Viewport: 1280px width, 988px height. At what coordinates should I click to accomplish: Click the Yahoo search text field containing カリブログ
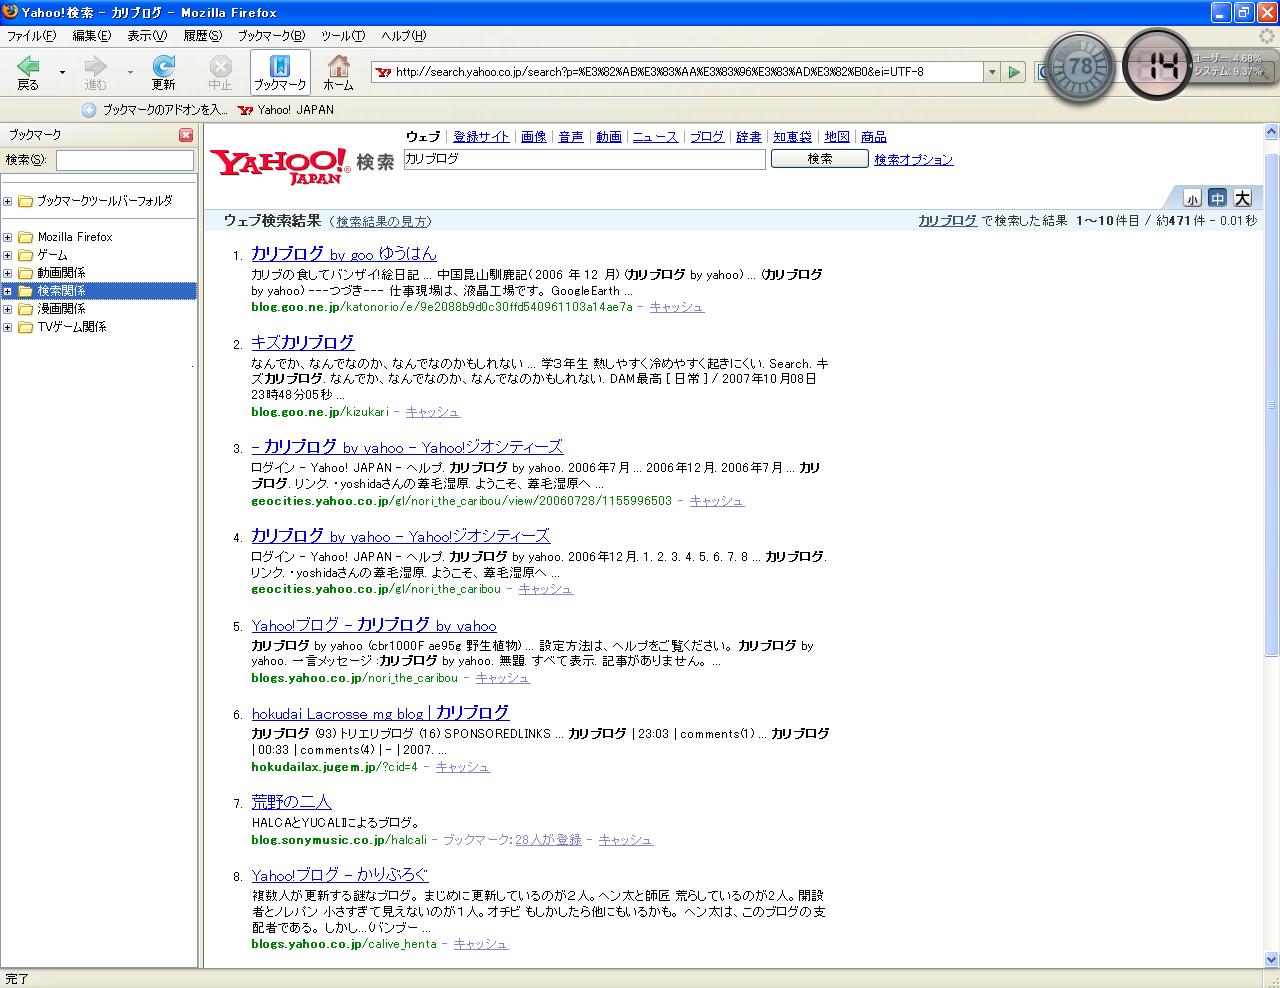584,159
